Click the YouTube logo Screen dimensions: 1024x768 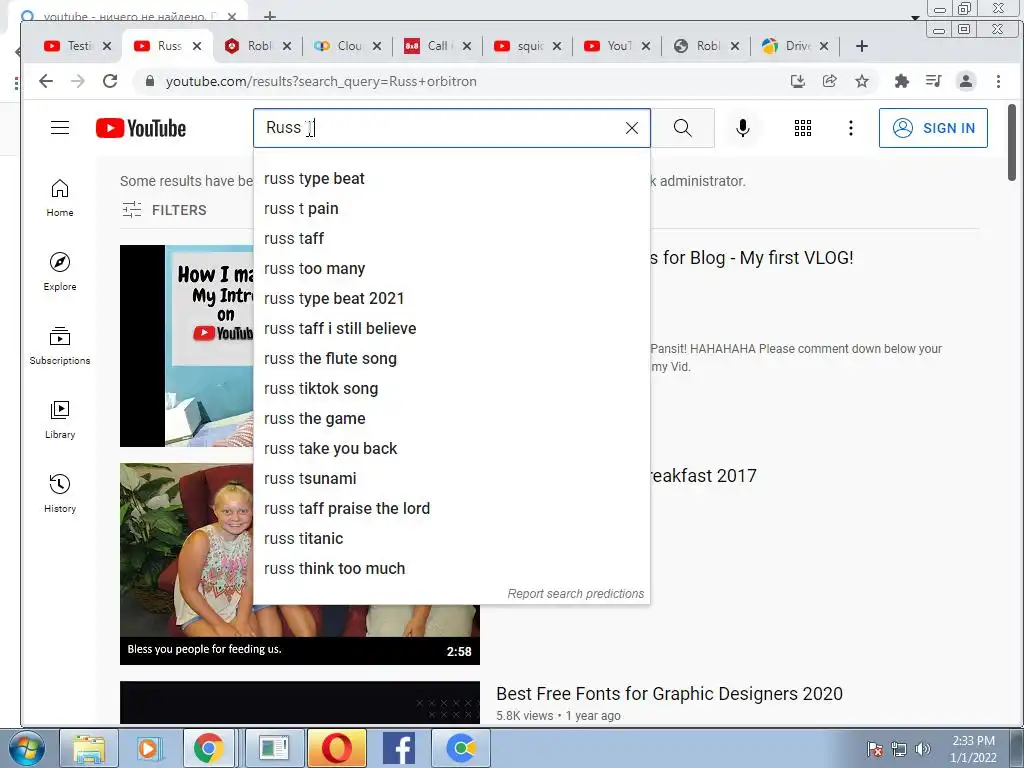click(x=140, y=128)
